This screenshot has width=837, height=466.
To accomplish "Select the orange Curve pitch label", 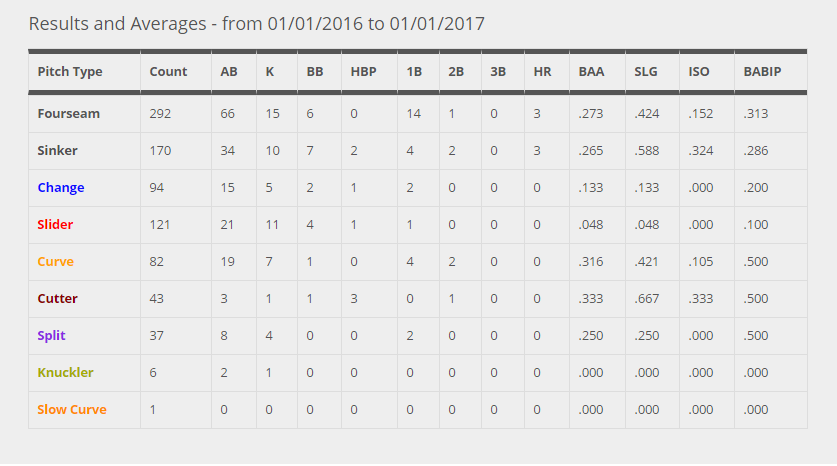I will click(56, 262).
